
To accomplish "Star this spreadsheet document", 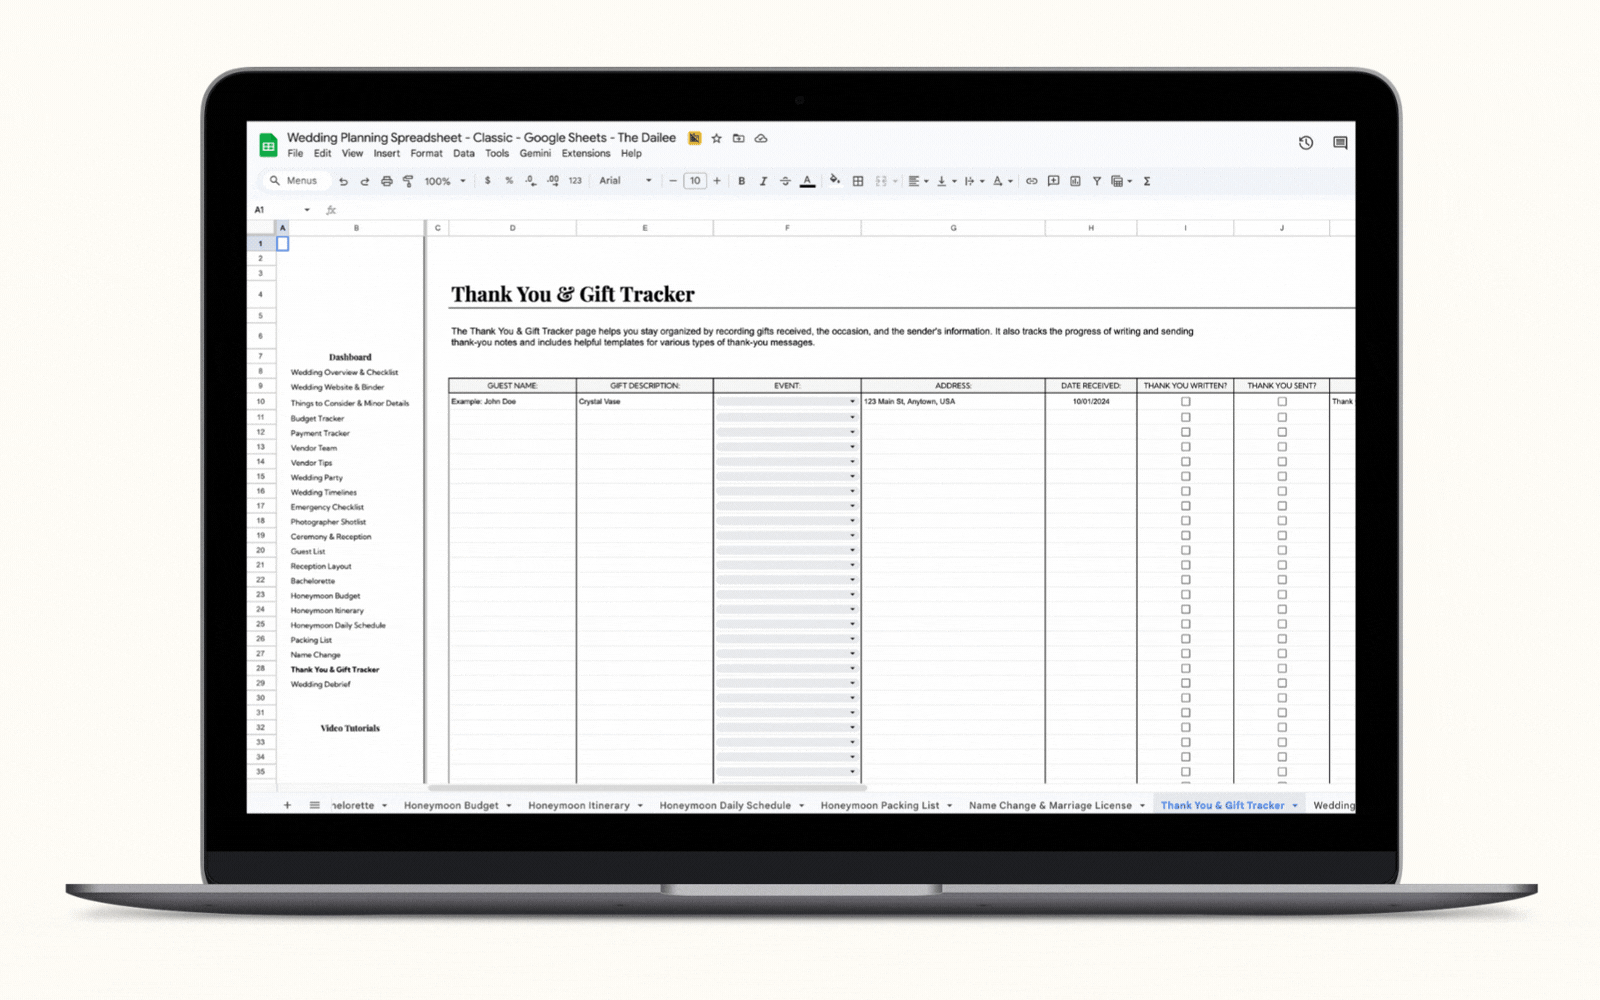I will point(716,138).
